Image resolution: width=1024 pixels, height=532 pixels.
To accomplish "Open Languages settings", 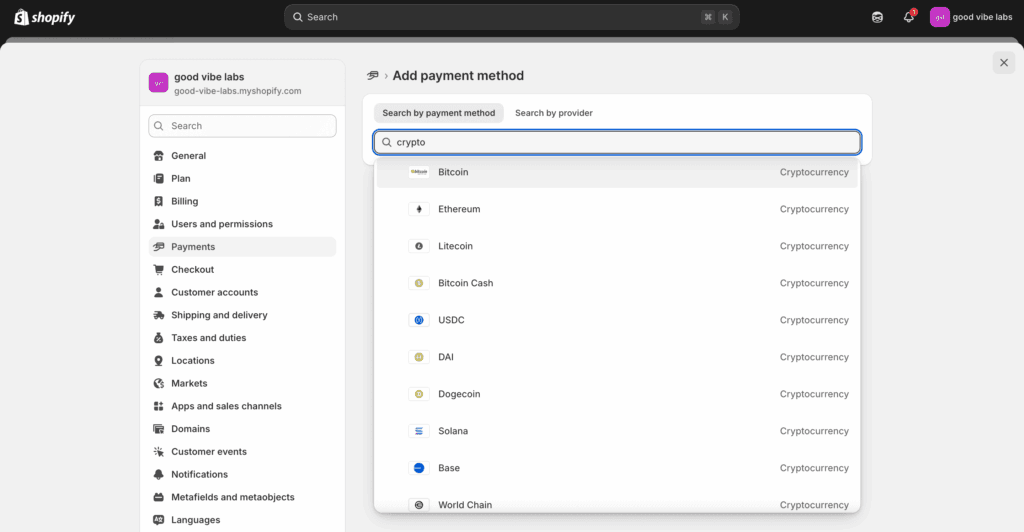I will pyautogui.click(x=242, y=520).
